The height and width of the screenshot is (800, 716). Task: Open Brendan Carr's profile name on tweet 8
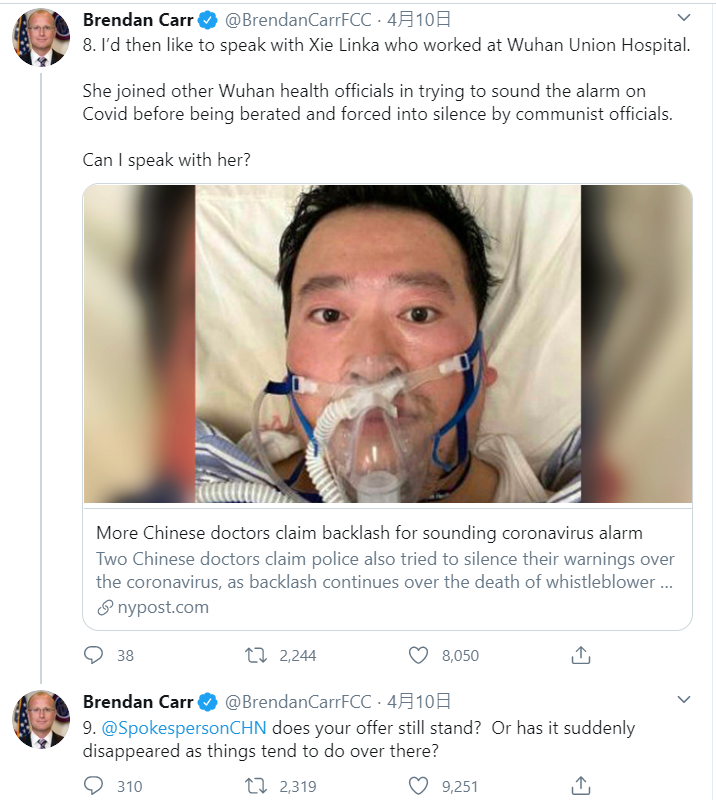coord(137,19)
